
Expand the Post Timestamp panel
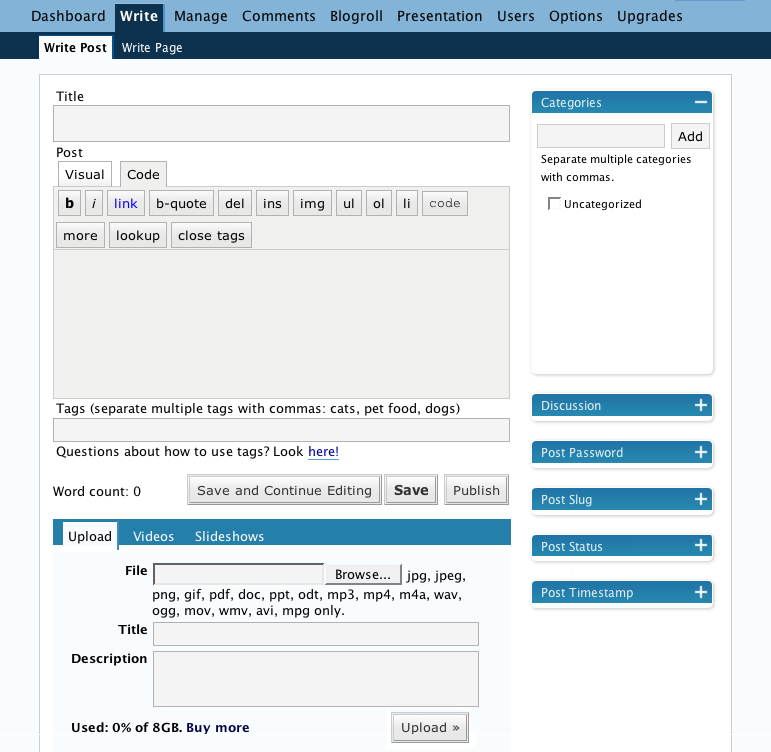point(700,592)
